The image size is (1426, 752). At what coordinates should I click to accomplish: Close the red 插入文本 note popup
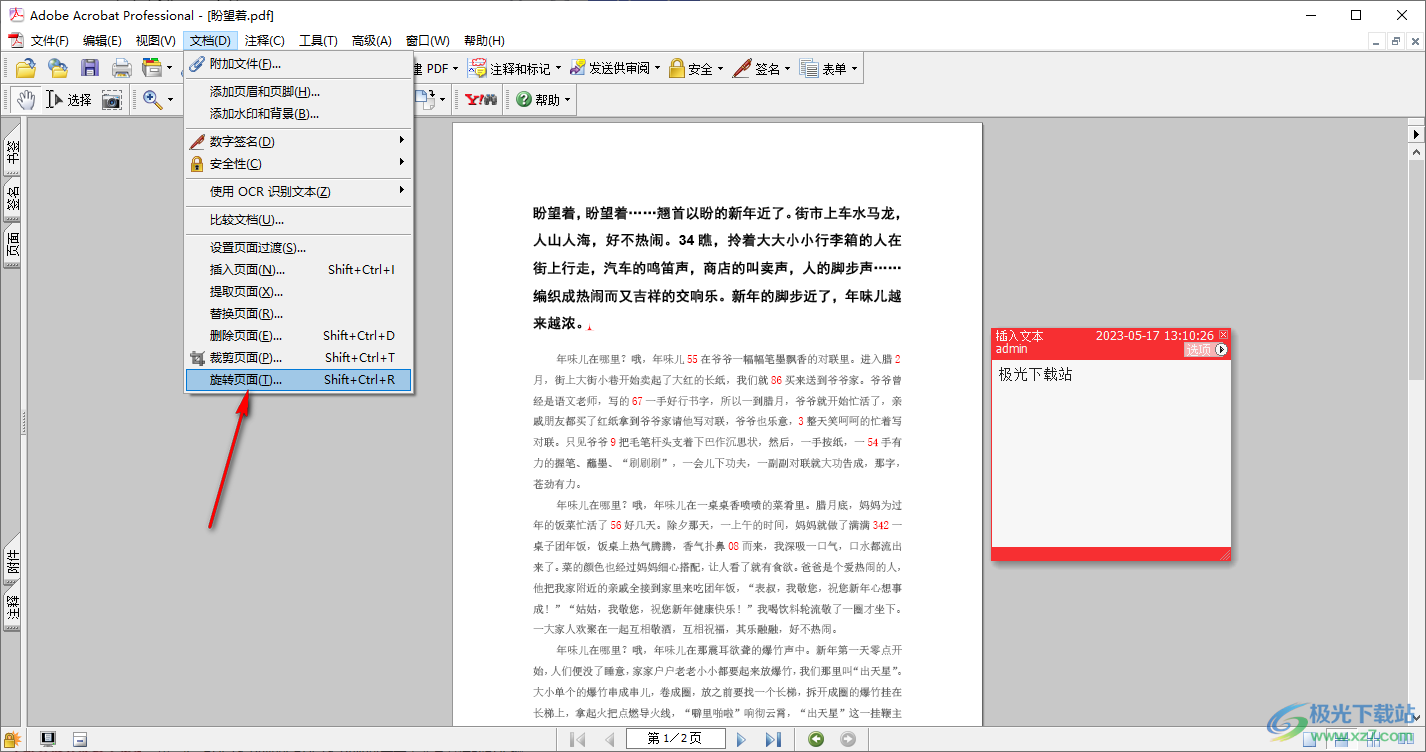coord(1223,335)
